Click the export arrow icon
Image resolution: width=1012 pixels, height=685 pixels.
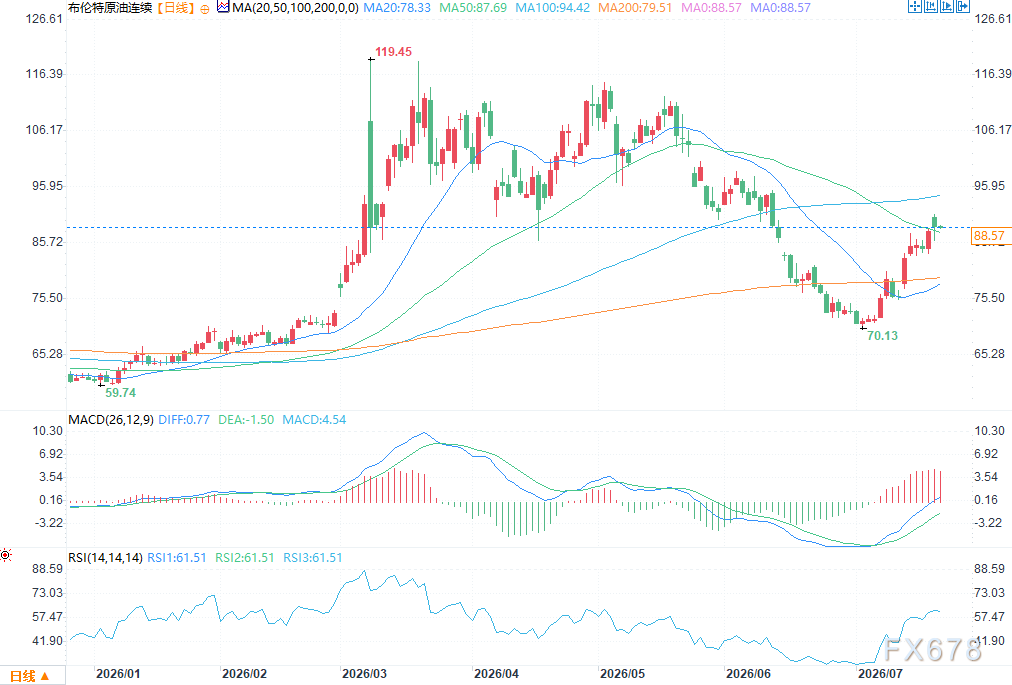[x=963, y=6]
